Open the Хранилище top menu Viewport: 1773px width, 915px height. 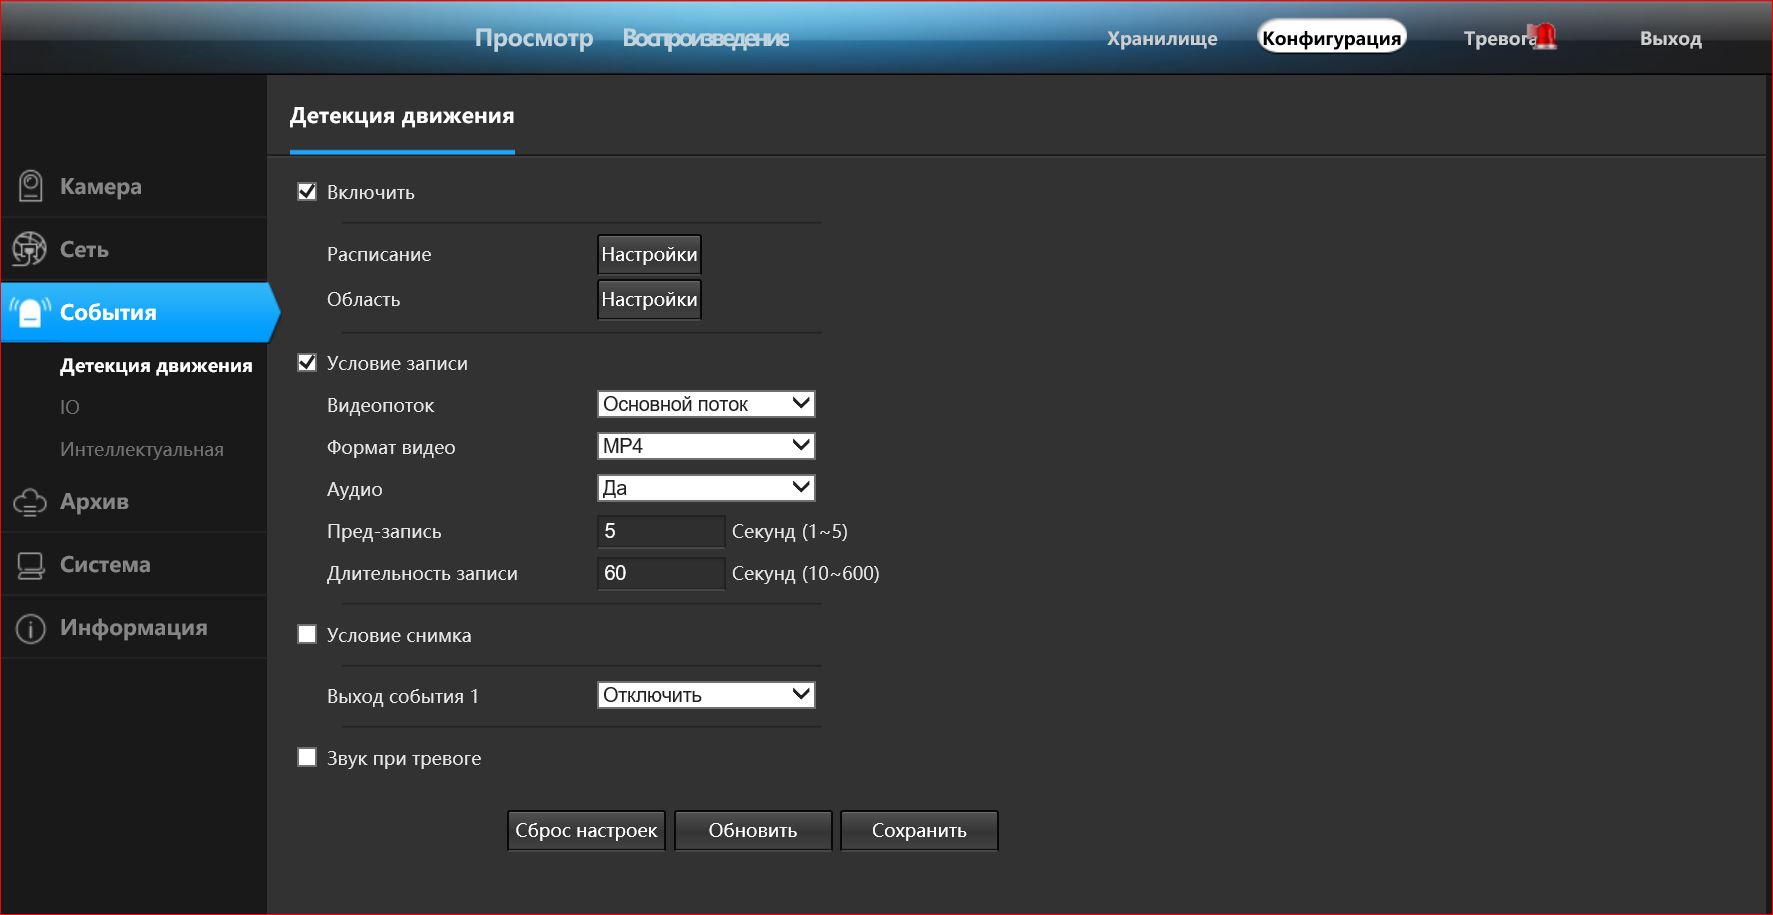pyautogui.click(x=1162, y=39)
